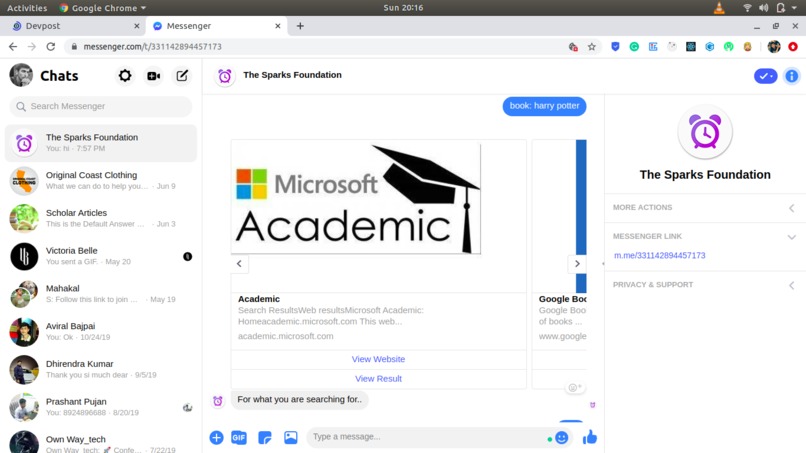Open a new browser tab
This screenshot has height=453, width=806.
[x=300, y=26]
